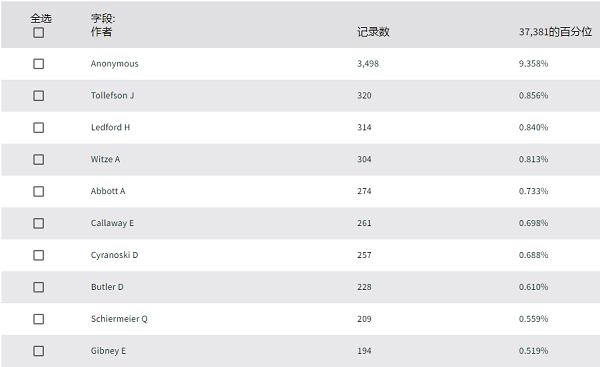Click the 字段: 作者 column header
600x367 pixels.
pos(103,25)
